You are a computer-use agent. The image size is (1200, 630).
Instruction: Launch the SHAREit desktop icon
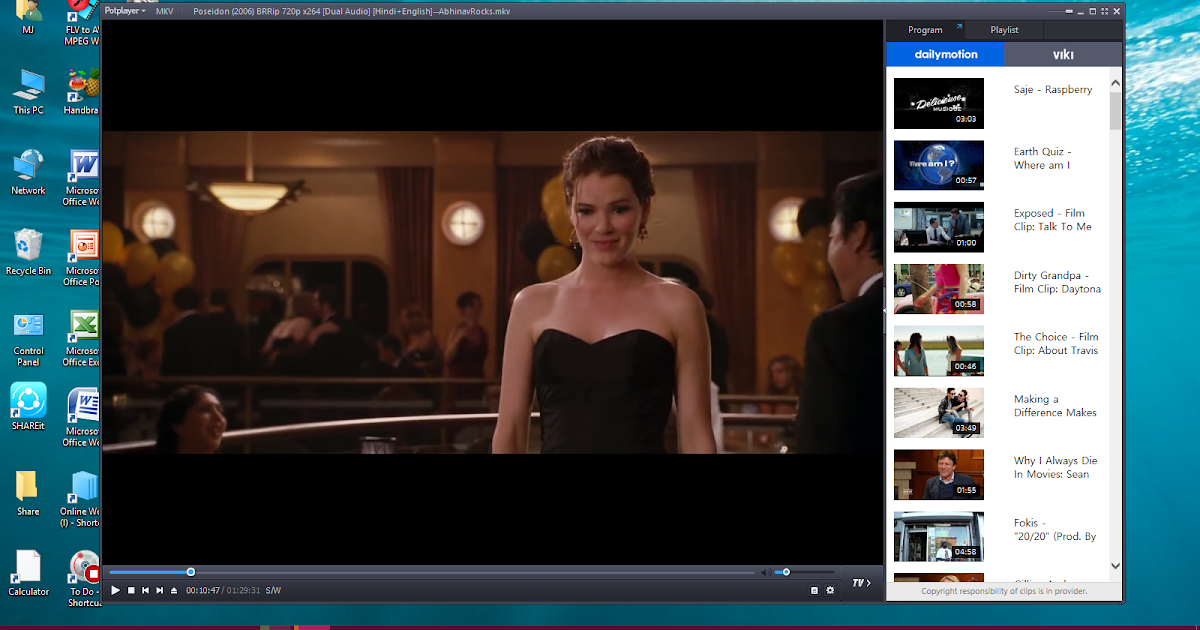point(28,407)
